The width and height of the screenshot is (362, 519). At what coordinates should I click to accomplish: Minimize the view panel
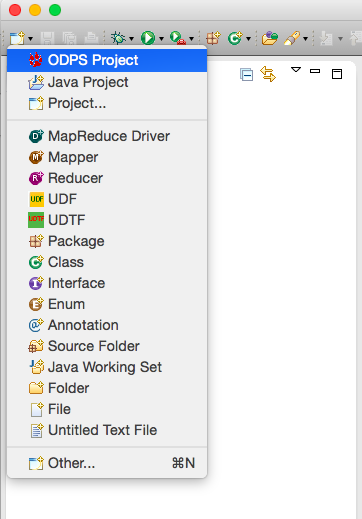click(x=315, y=71)
